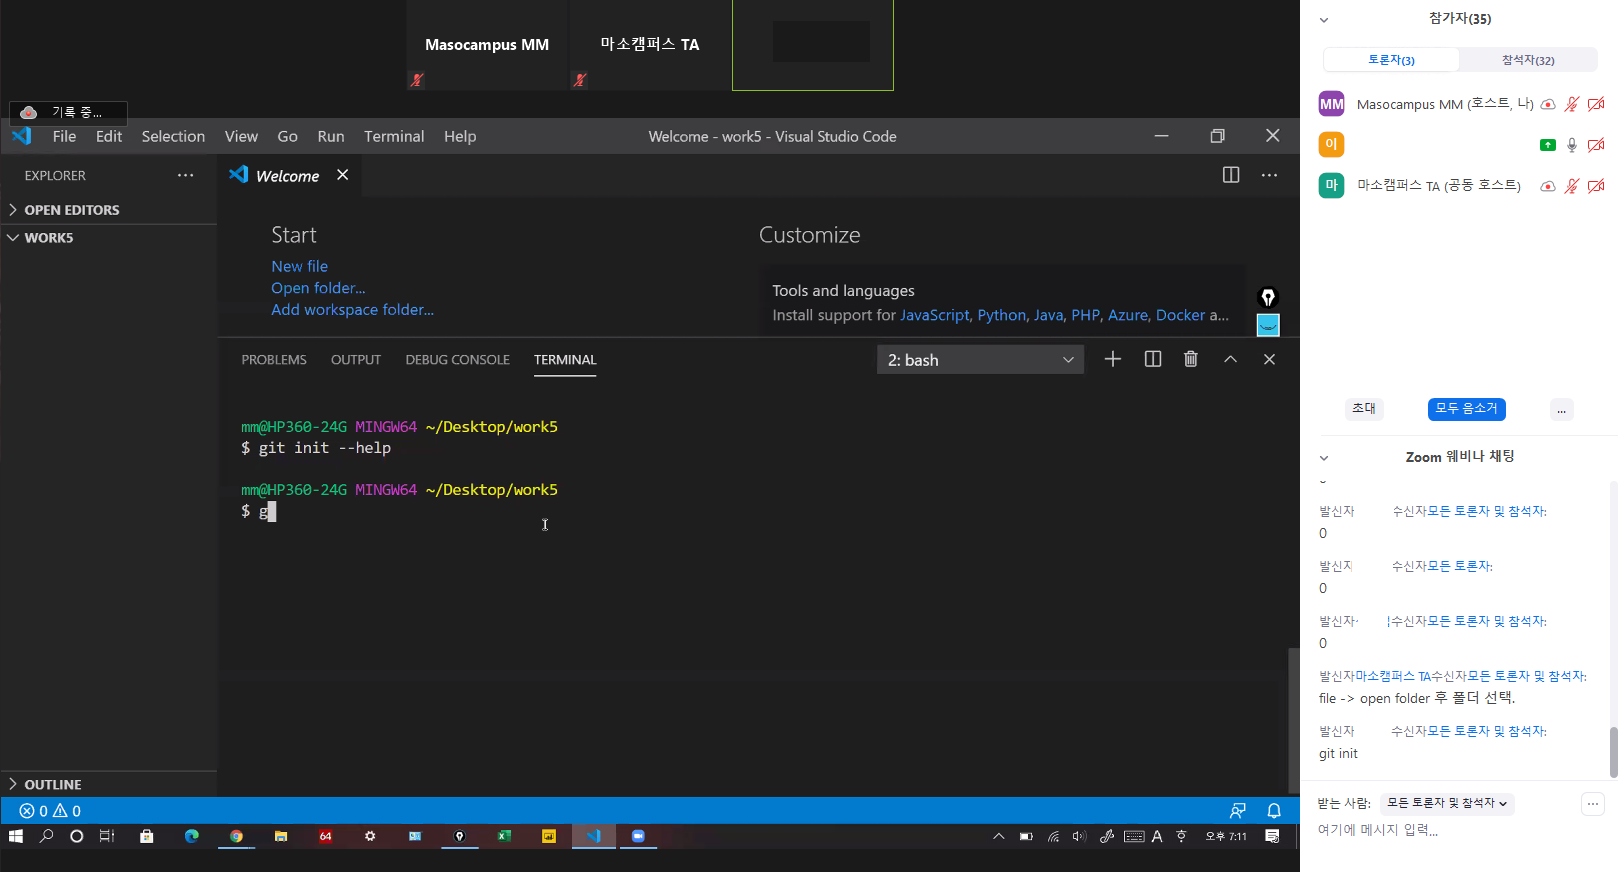
Task: Open notifications bell in status bar
Action: pyautogui.click(x=1273, y=811)
